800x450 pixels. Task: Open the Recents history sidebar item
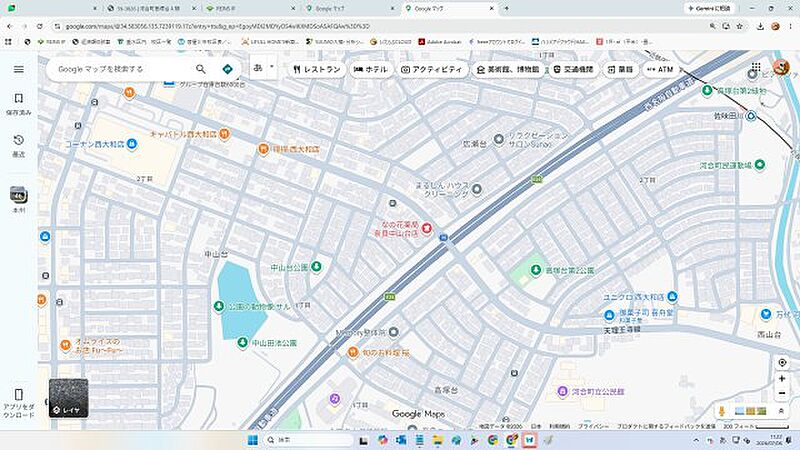pyautogui.click(x=19, y=145)
